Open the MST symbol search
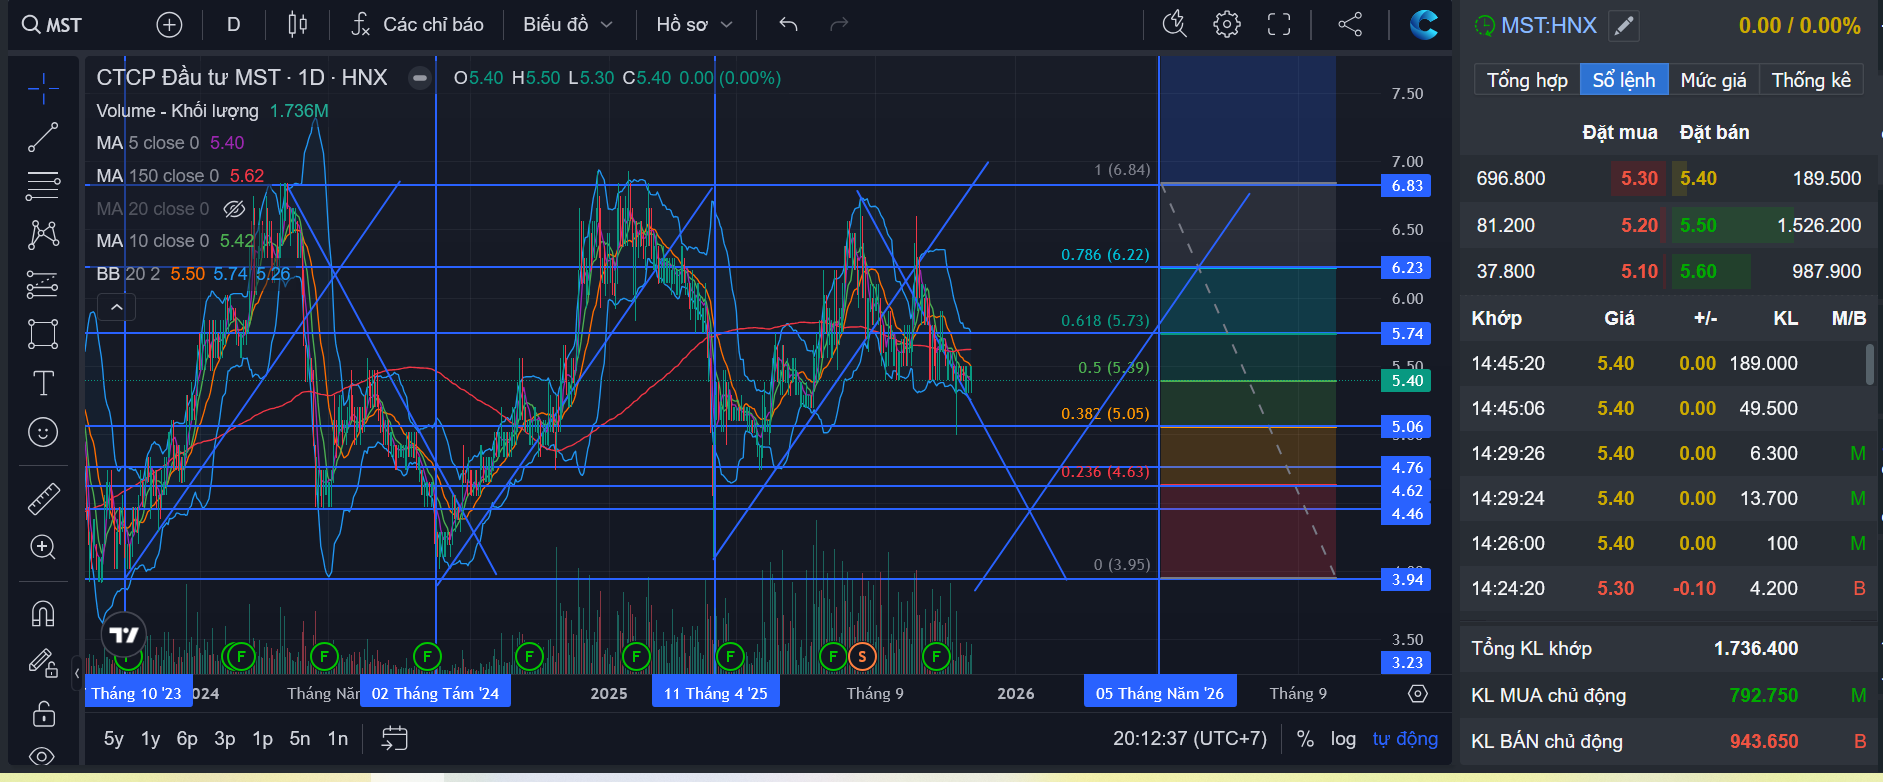1883x782 pixels. tap(52, 25)
